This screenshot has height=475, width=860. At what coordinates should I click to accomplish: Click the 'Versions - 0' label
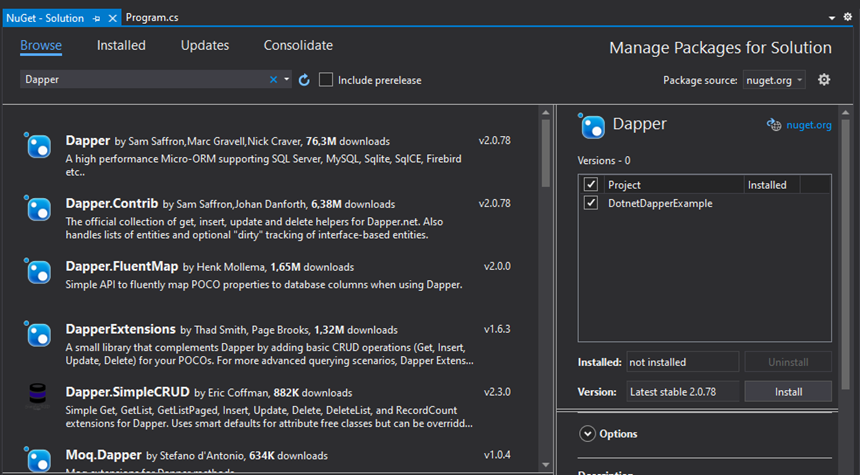pos(604,161)
